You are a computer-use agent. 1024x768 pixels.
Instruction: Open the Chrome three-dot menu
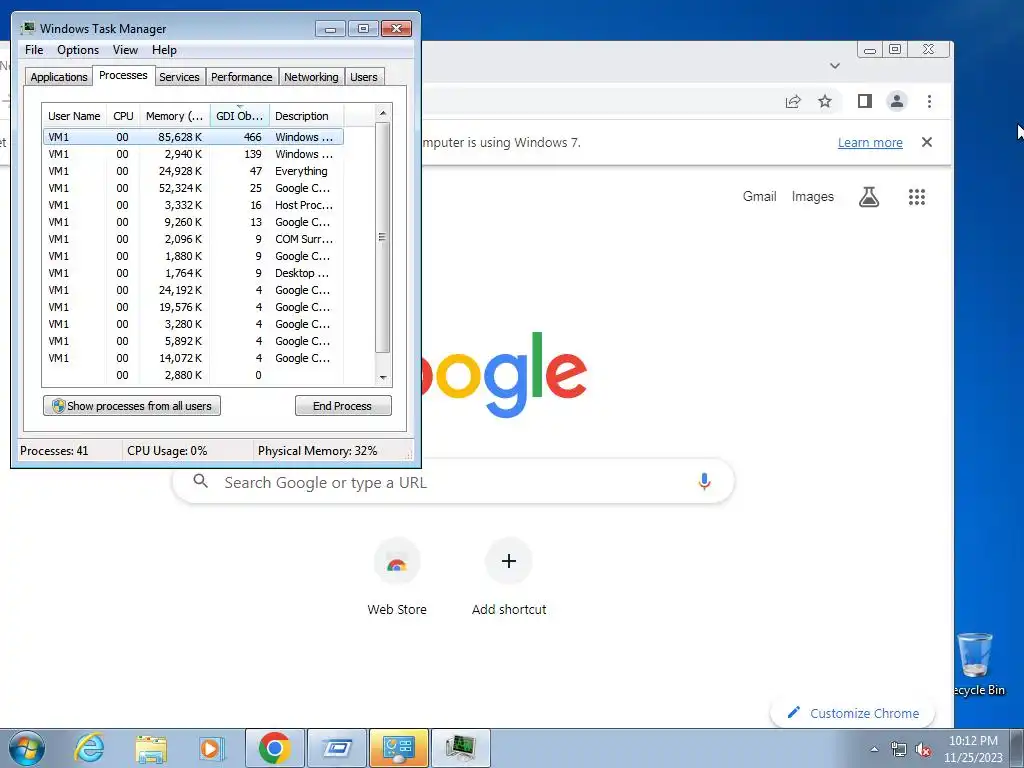point(929,101)
